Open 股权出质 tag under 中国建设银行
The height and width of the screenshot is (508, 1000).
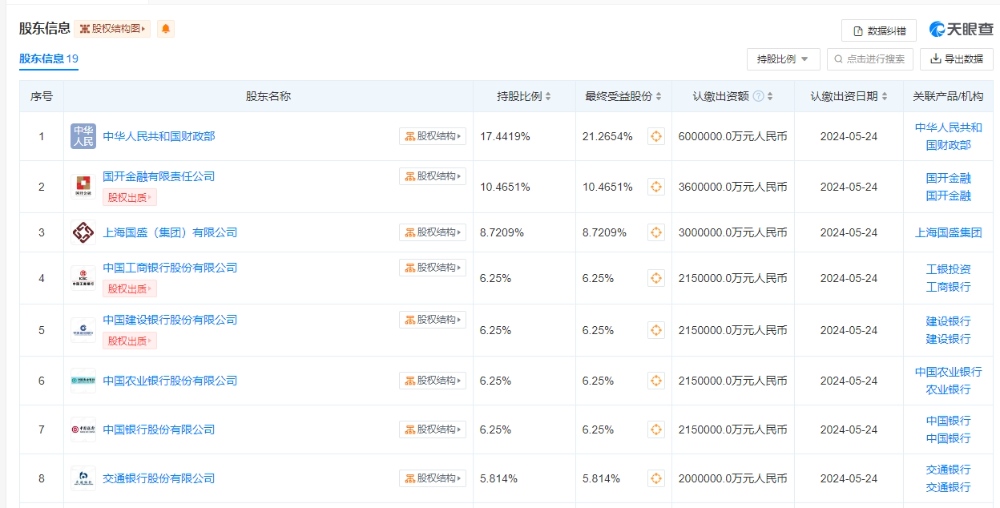[129, 341]
